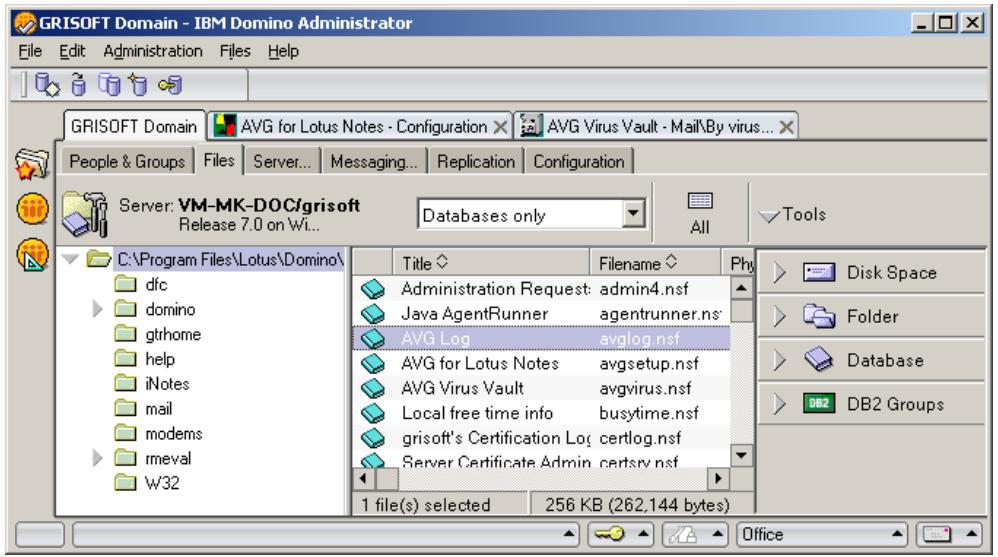Click the first database toolbar icon
The width and height of the screenshot is (998, 557).
pos(47,84)
